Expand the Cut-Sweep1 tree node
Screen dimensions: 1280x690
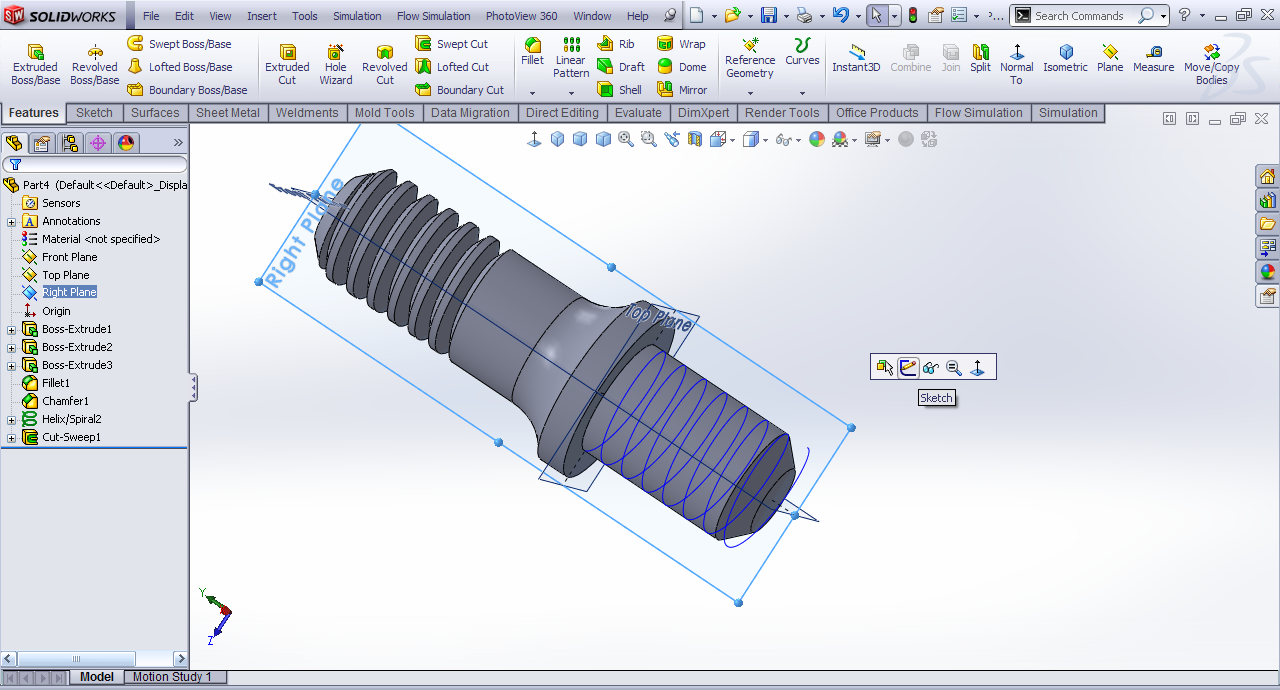point(12,437)
